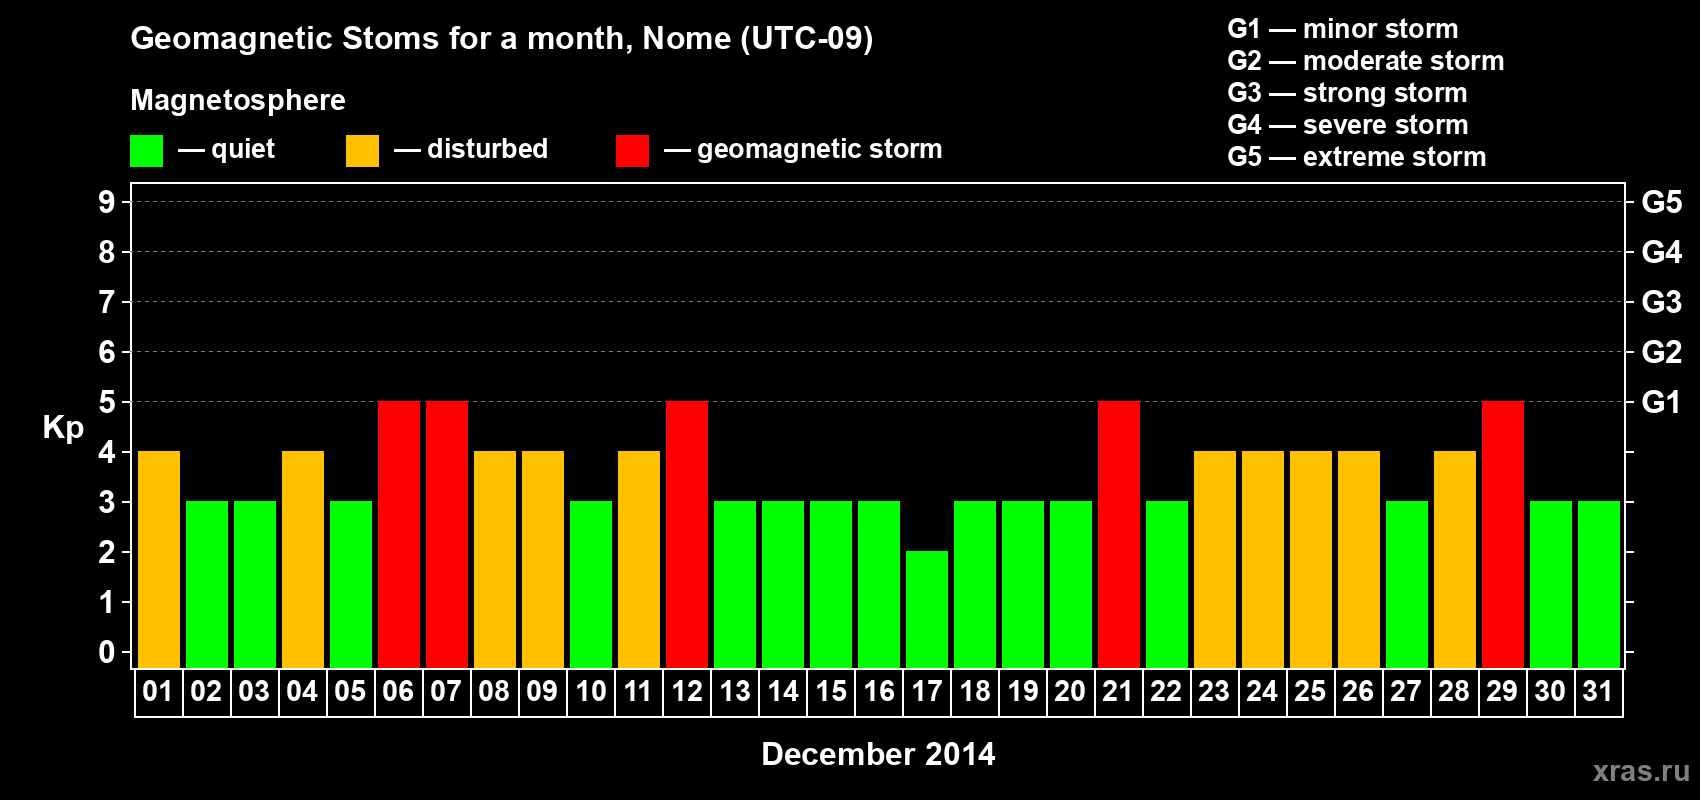
Task: Click the date label 28
Action: (1454, 691)
